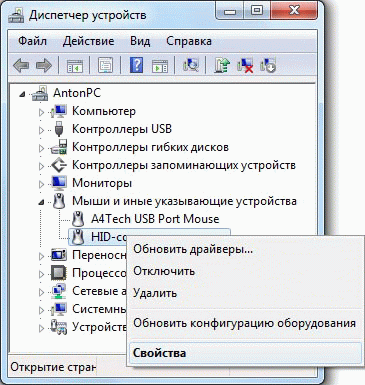Image resolution: width=365 pixels, height=385 pixels.
Task: Click the Scan for hardware changes icon
Action: (x=191, y=65)
